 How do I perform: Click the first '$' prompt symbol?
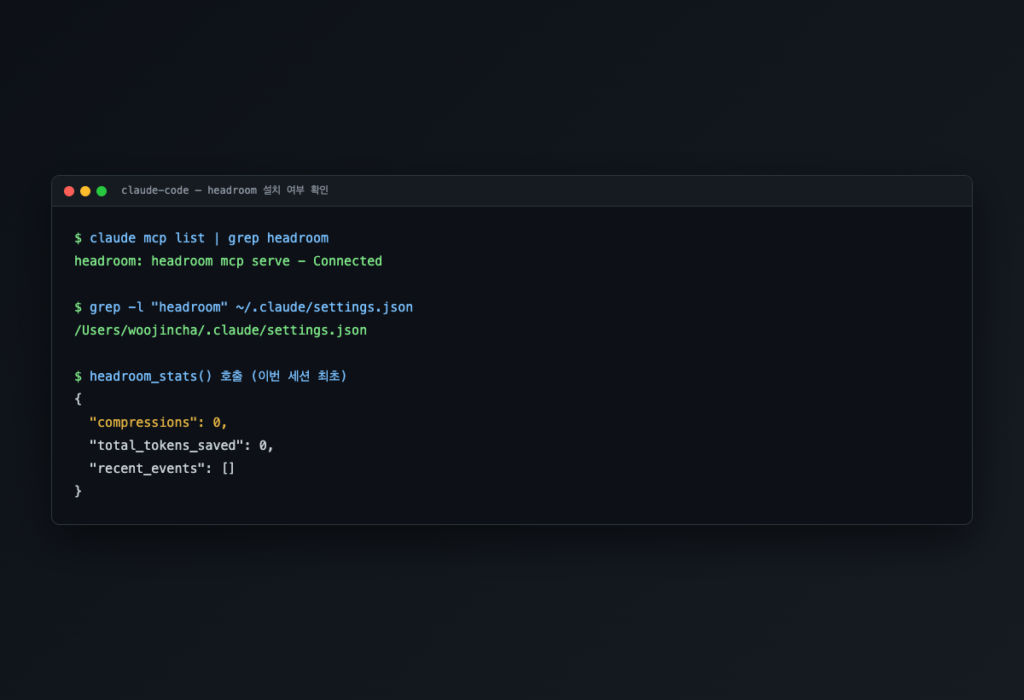click(78, 238)
